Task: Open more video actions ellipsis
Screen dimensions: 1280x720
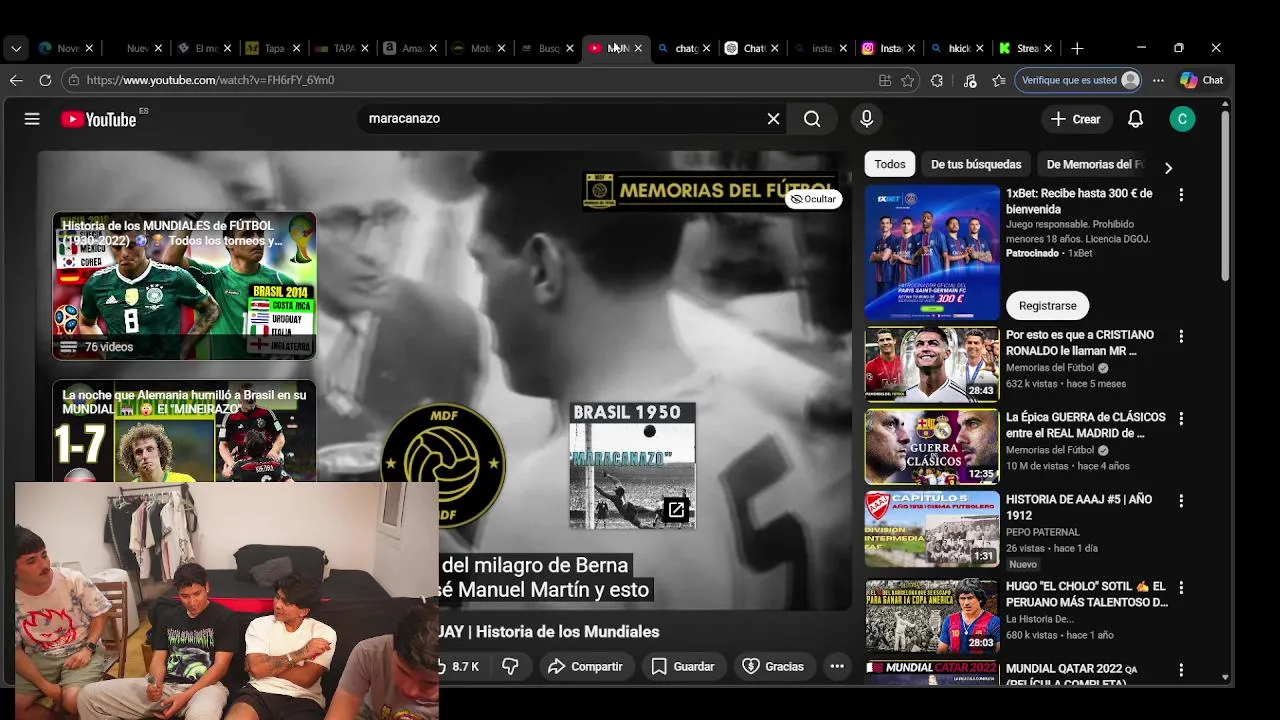Action: tap(837, 666)
